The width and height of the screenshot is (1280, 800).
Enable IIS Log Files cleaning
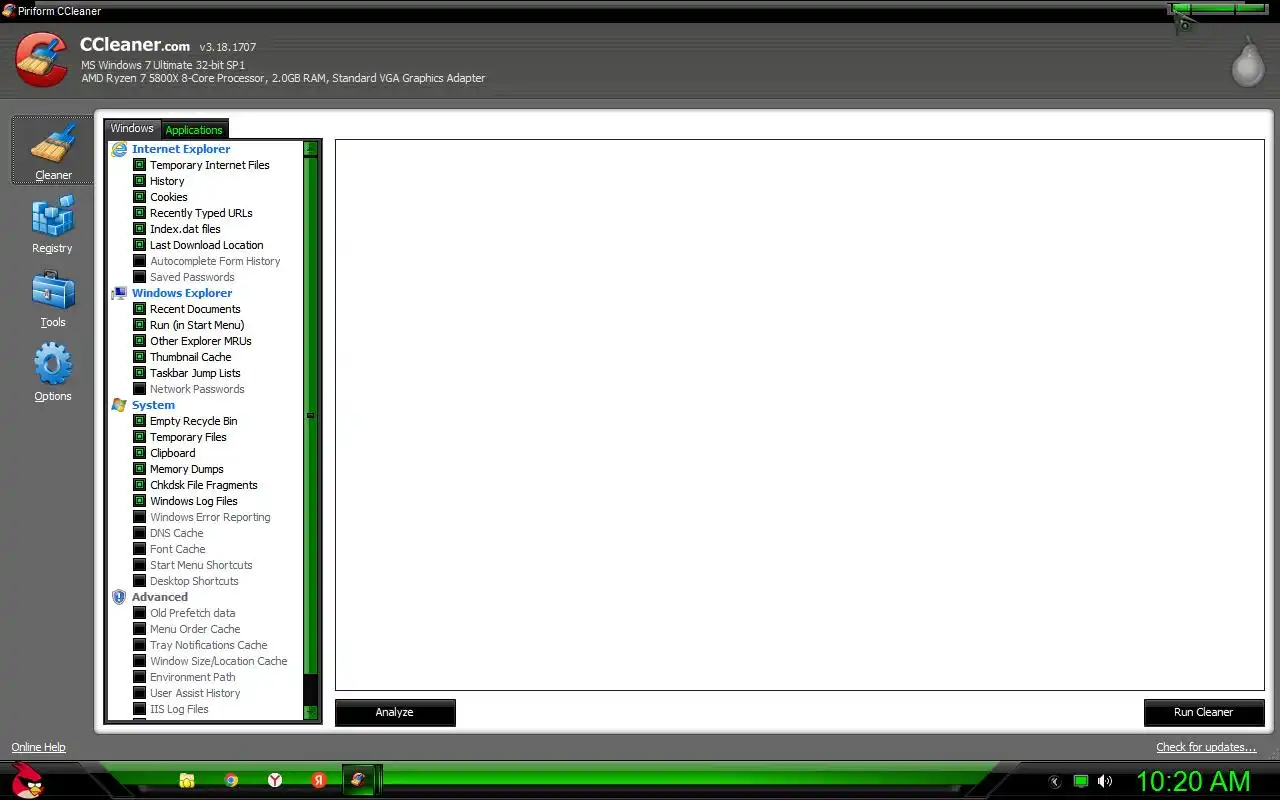pyautogui.click(x=140, y=709)
